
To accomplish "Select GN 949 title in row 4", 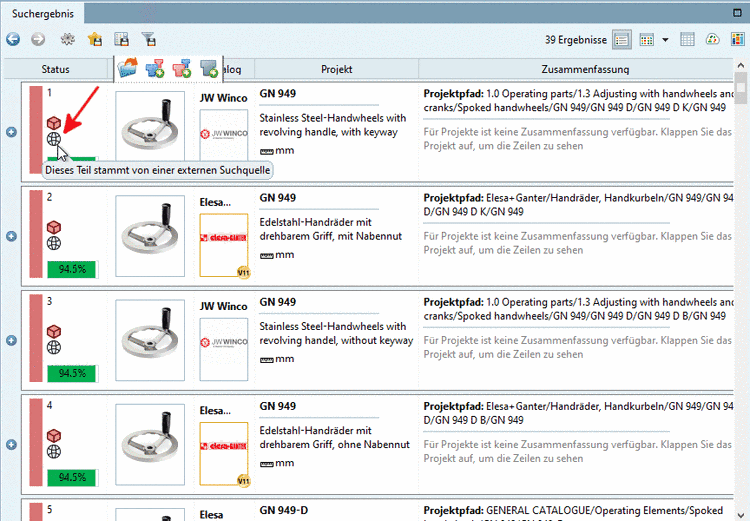I will point(277,406).
